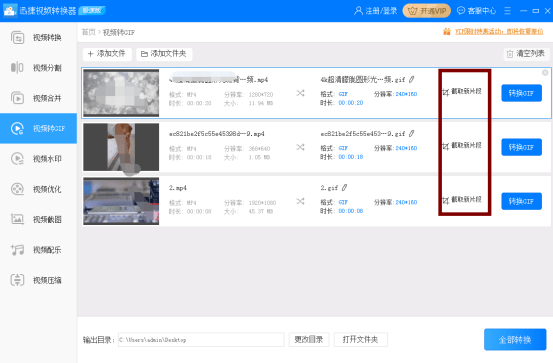Click the thumbnail of 2.mp4
The height and width of the screenshot is (363, 553).
tap(121, 201)
